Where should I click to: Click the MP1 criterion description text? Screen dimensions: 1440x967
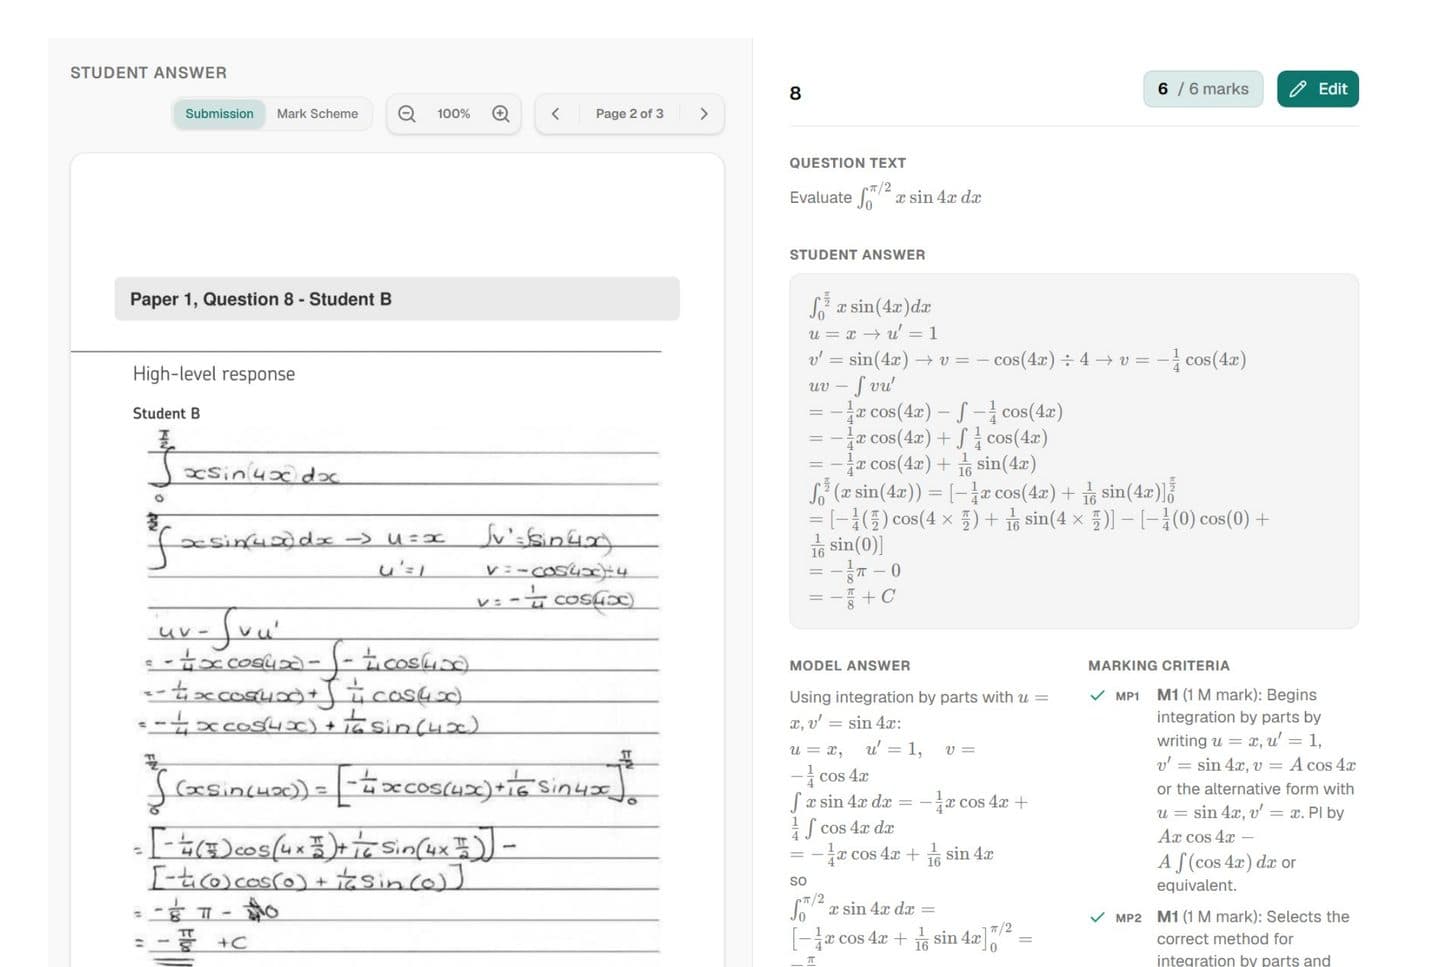(1256, 790)
